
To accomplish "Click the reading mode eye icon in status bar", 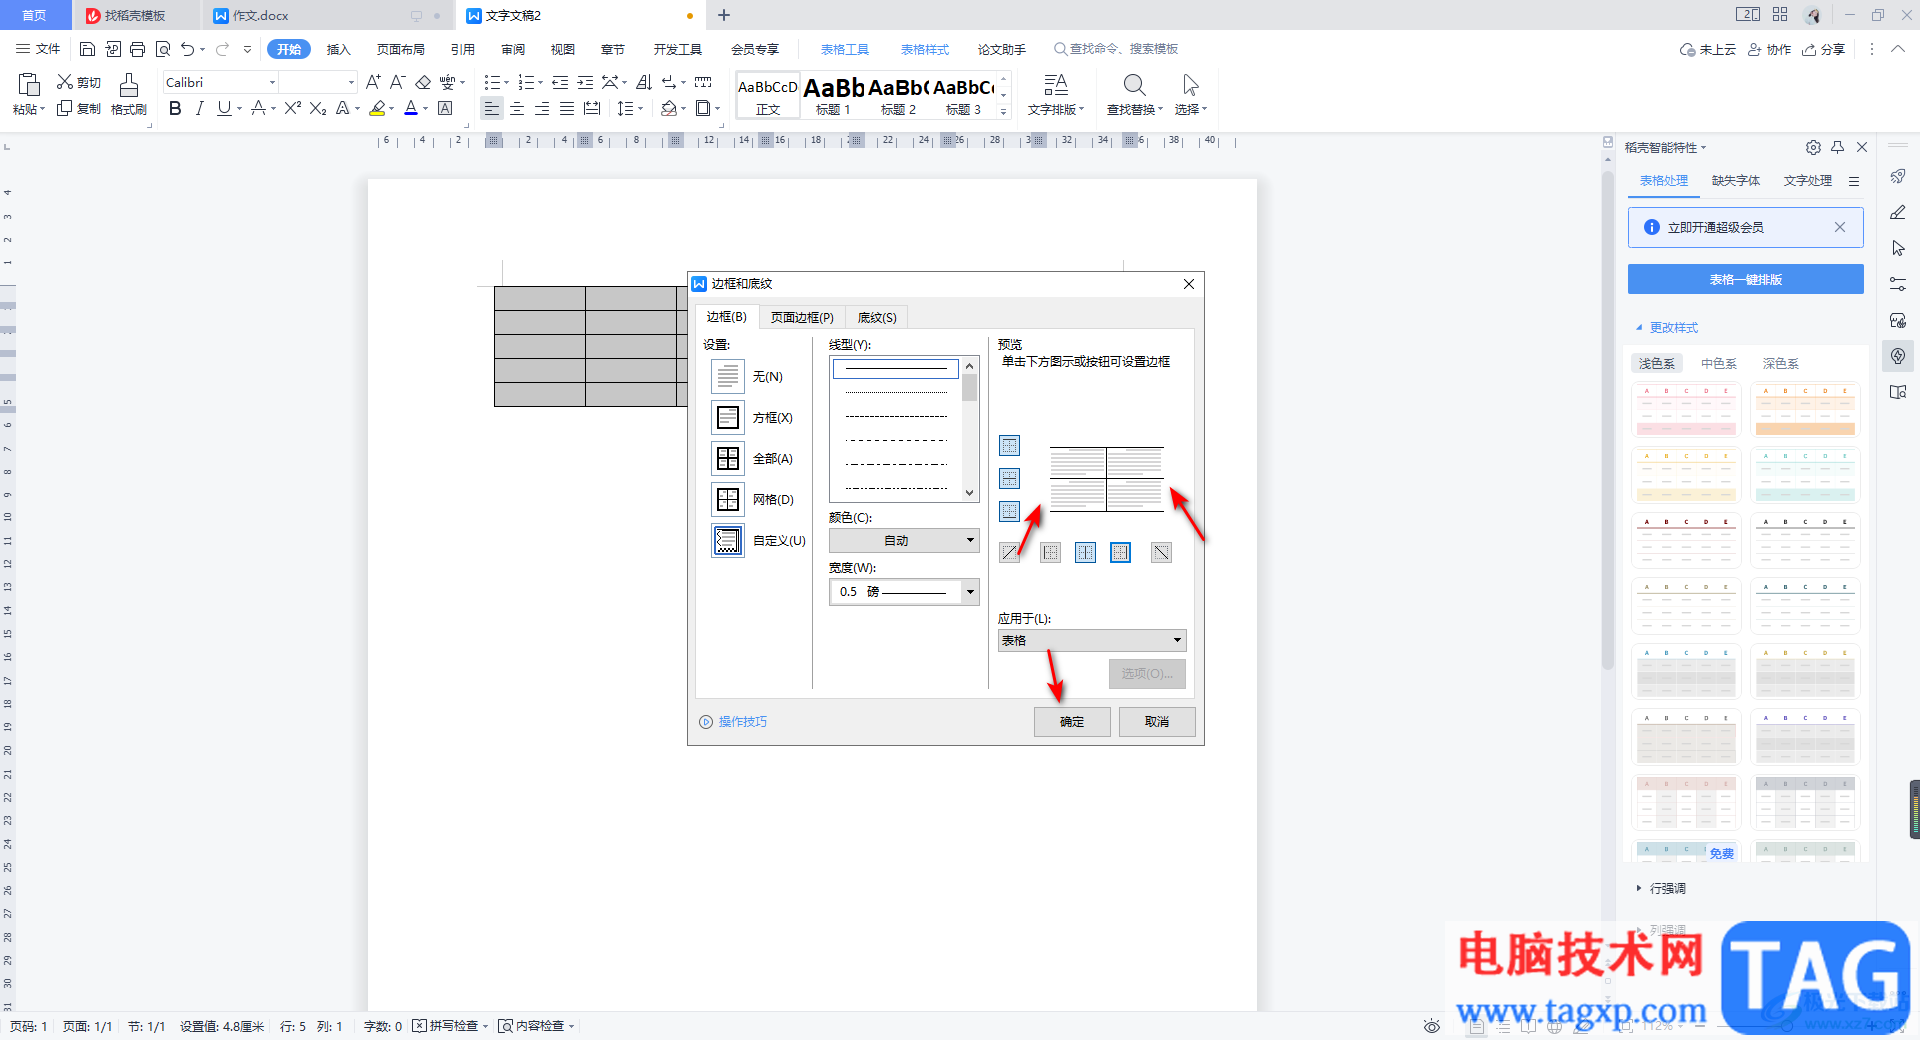I will 1432,1026.
